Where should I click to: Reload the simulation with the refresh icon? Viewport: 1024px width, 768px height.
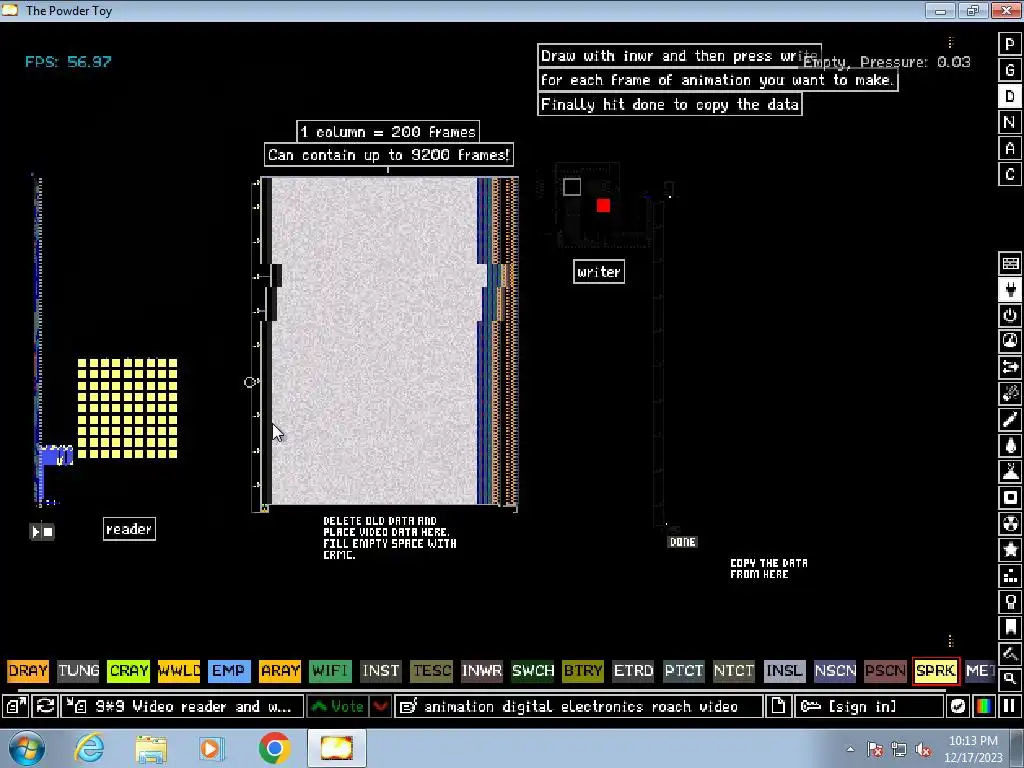(45, 706)
